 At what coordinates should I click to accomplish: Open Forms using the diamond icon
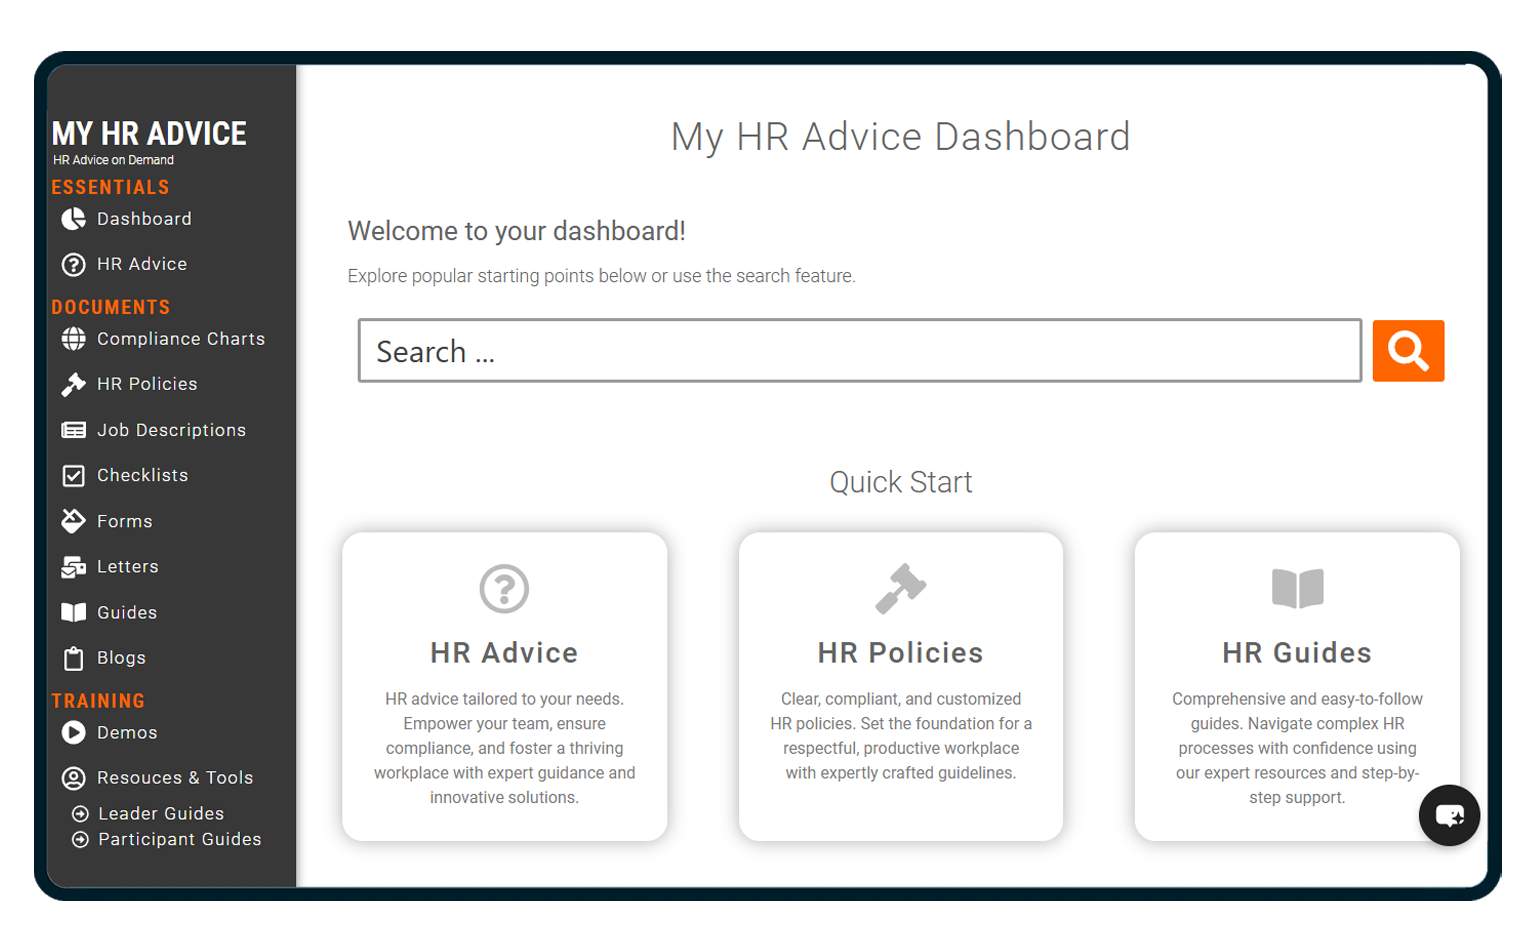72,521
